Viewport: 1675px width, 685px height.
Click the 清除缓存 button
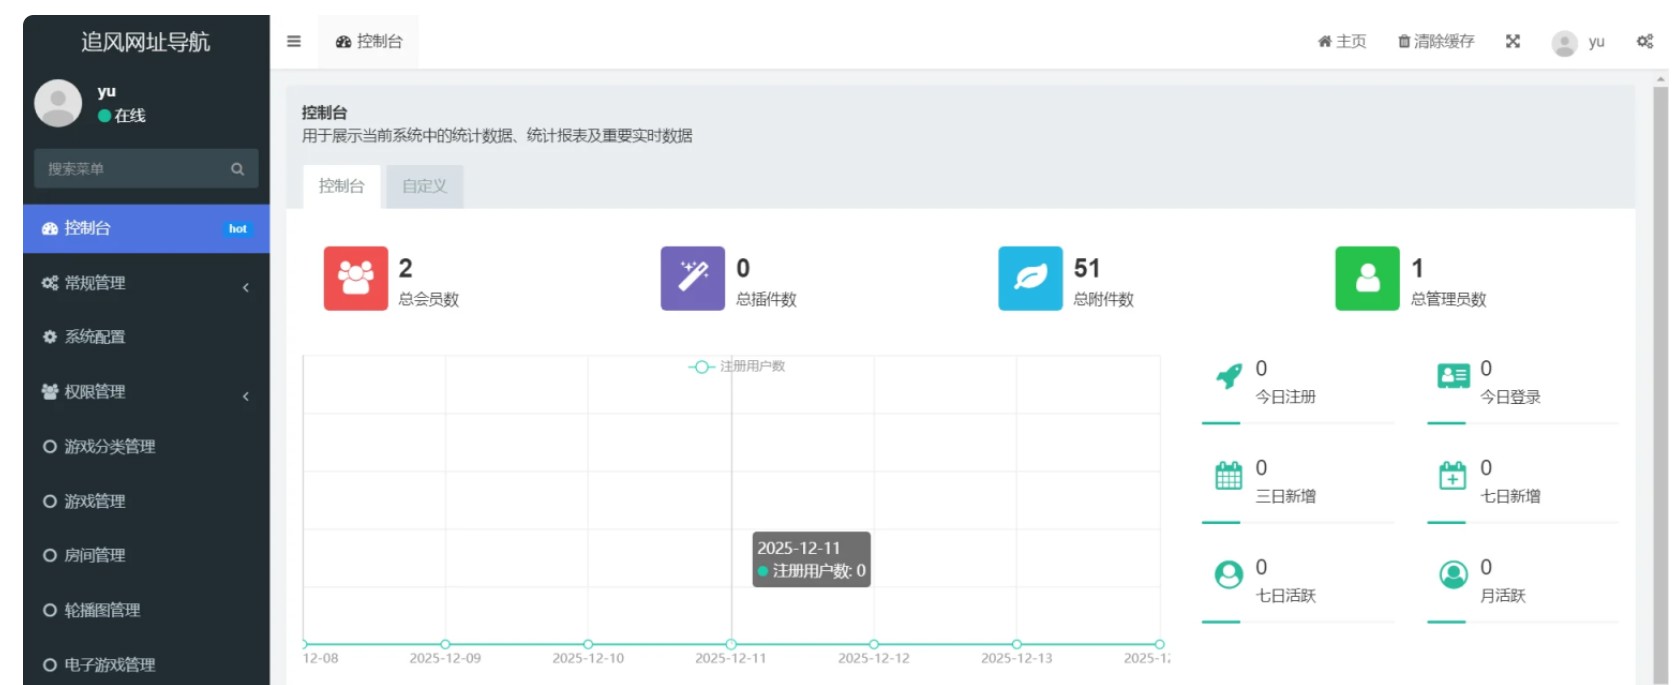(x=1436, y=41)
